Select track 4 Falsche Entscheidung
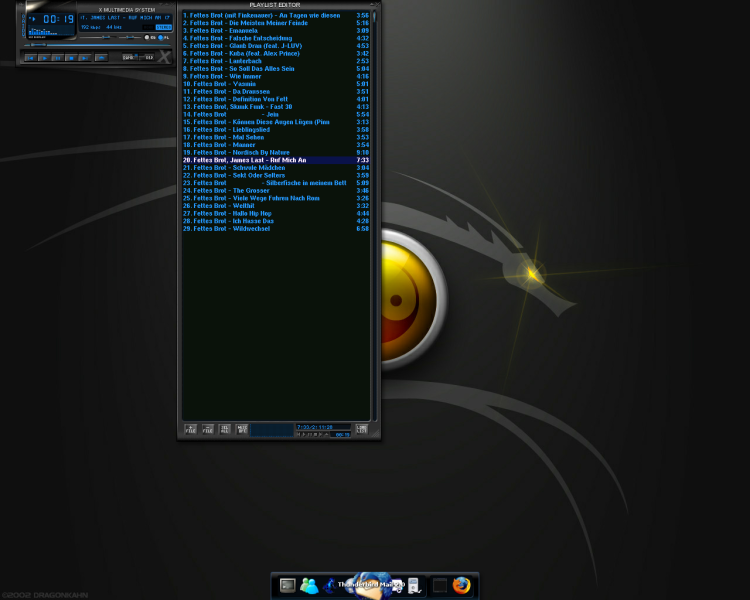Viewport: 750px width, 600px height. (276, 38)
